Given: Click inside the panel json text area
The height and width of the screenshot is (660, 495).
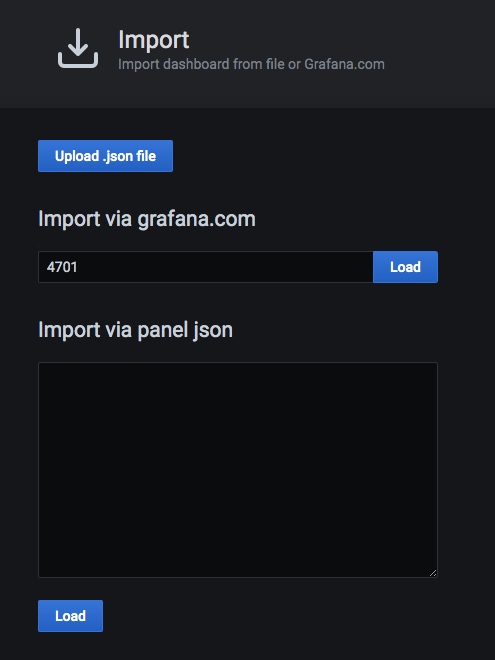Looking at the screenshot, I should pos(238,470).
